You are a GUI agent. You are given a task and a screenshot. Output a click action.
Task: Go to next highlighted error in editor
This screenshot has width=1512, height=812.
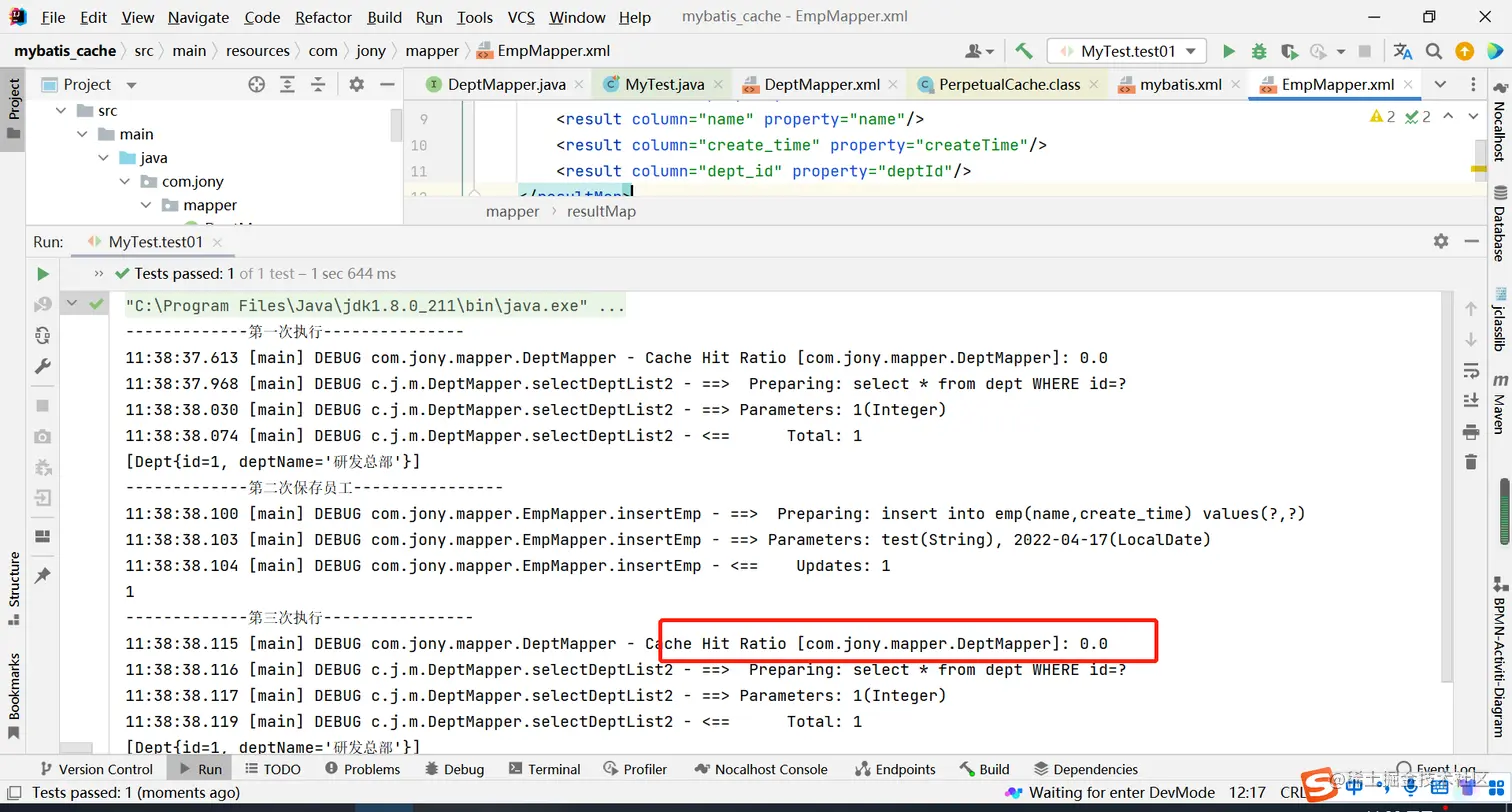(x=1473, y=117)
